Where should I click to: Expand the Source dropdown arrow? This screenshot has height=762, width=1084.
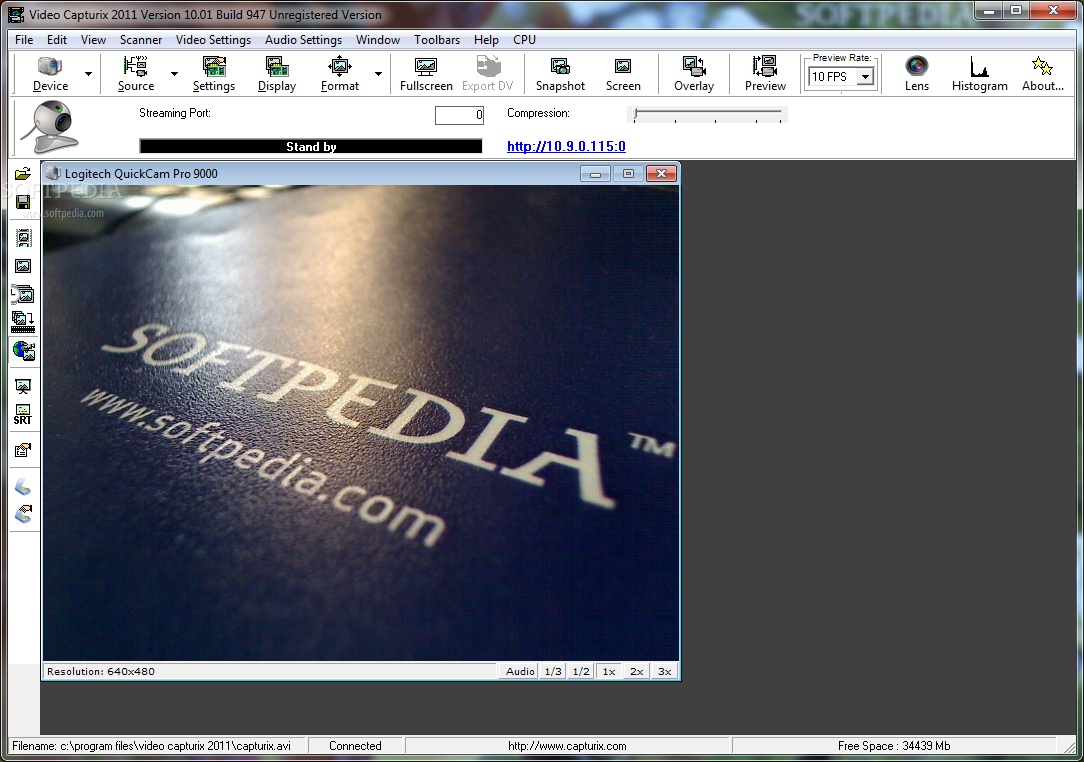tap(174, 74)
